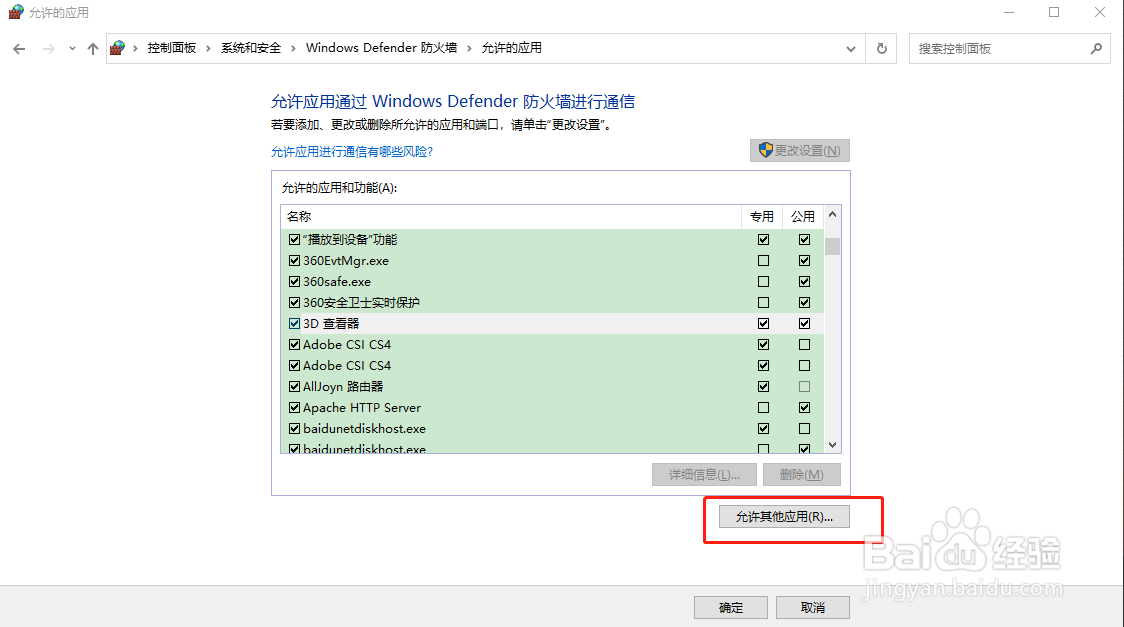Enable 专用 checkbox for 360EvtMgr.exe
Viewport: 1124px width, 627px height.
coord(763,261)
